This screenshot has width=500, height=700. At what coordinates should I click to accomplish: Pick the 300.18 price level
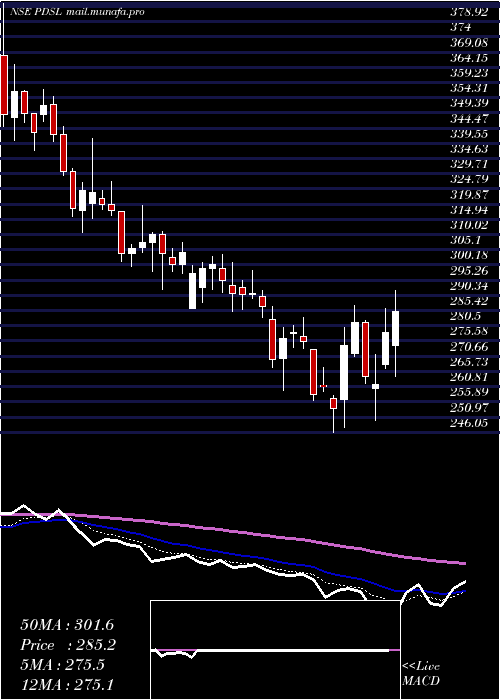pyautogui.click(x=469, y=255)
